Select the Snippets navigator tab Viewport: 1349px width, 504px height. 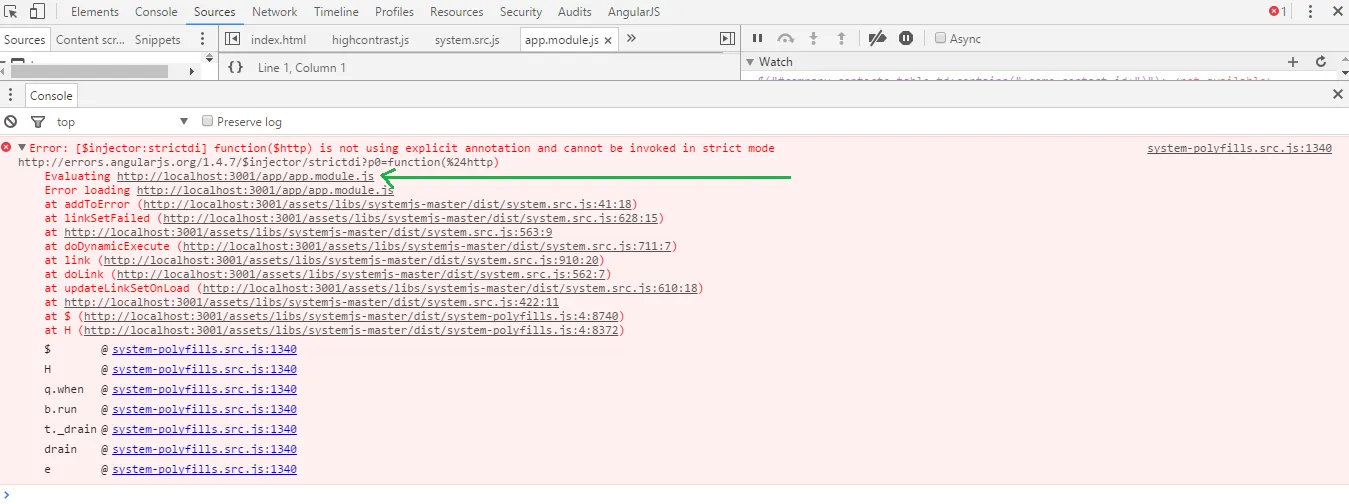pos(157,40)
